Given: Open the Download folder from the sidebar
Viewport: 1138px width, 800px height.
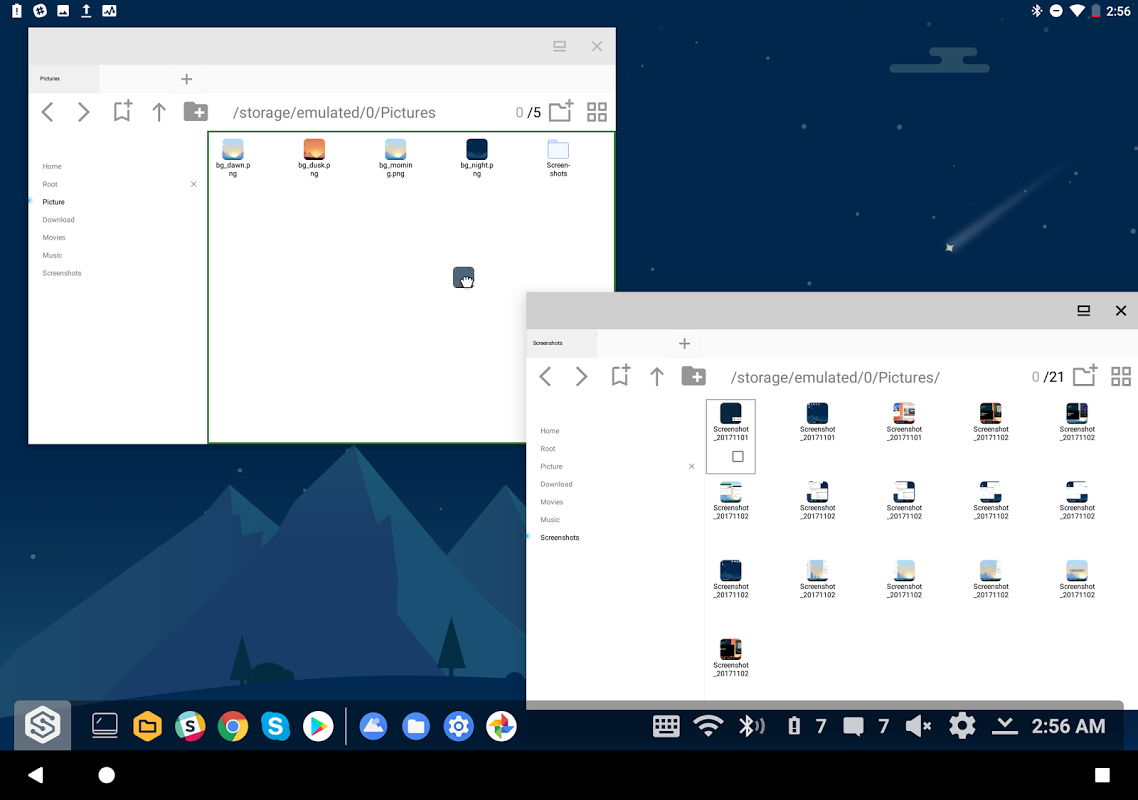Looking at the screenshot, I should tap(58, 219).
